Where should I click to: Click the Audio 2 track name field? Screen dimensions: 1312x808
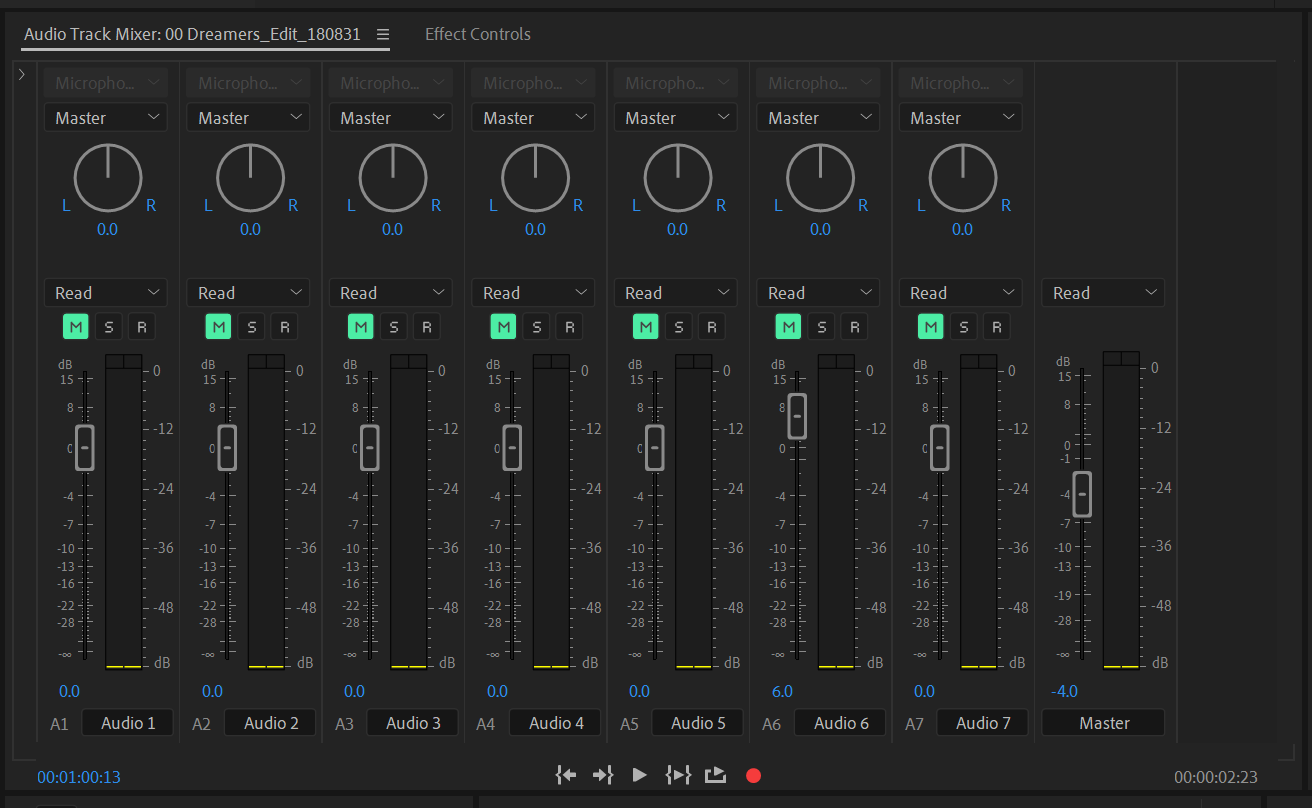coord(271,723)
